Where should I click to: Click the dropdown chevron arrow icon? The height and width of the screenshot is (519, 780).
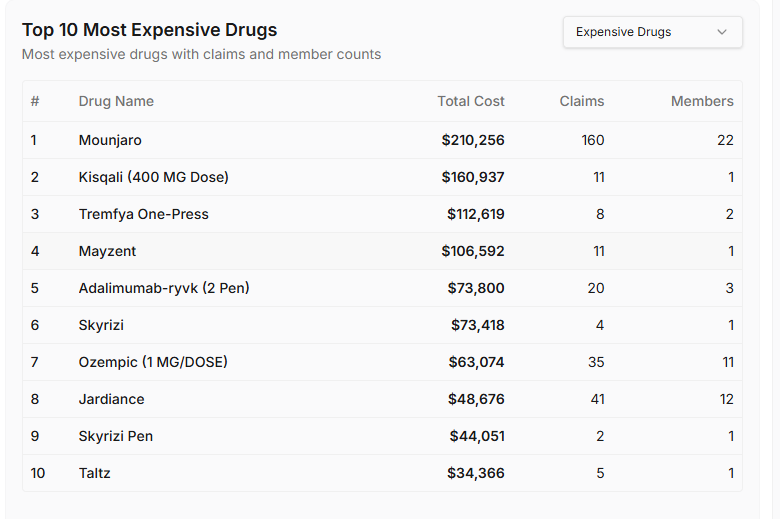[722, 32]
